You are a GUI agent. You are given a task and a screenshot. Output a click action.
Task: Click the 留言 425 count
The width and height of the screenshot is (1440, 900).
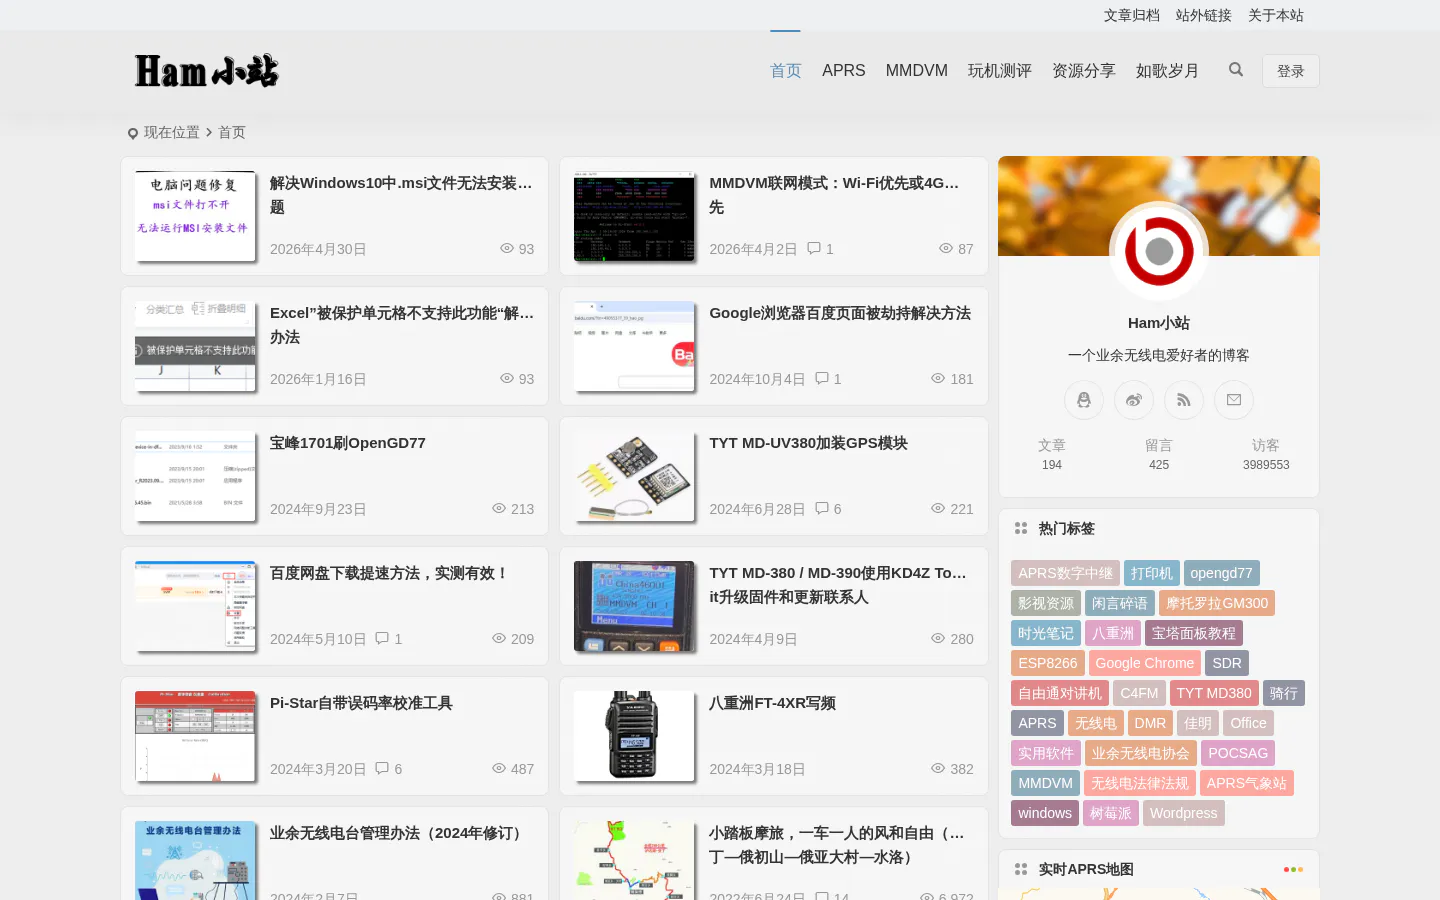click(x=1159, y=454)
